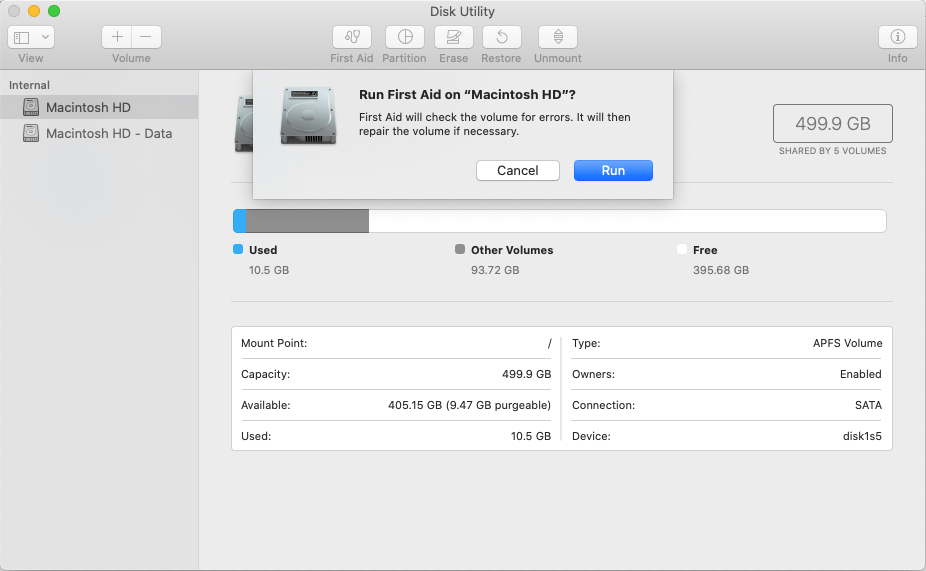Click the 'Internal' sidebar heading
Screen dimensions: 926x571
[x=29, y=85]
